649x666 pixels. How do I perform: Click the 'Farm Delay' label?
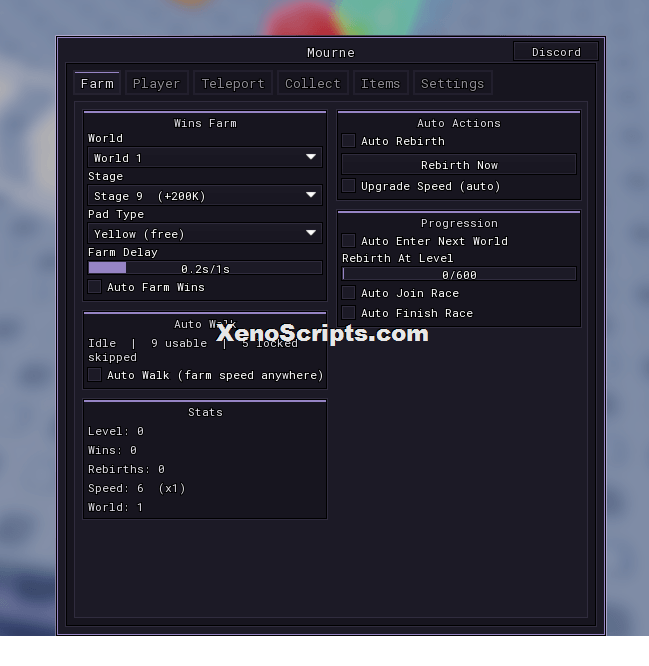pyautogui.click(x=123, y=252)
